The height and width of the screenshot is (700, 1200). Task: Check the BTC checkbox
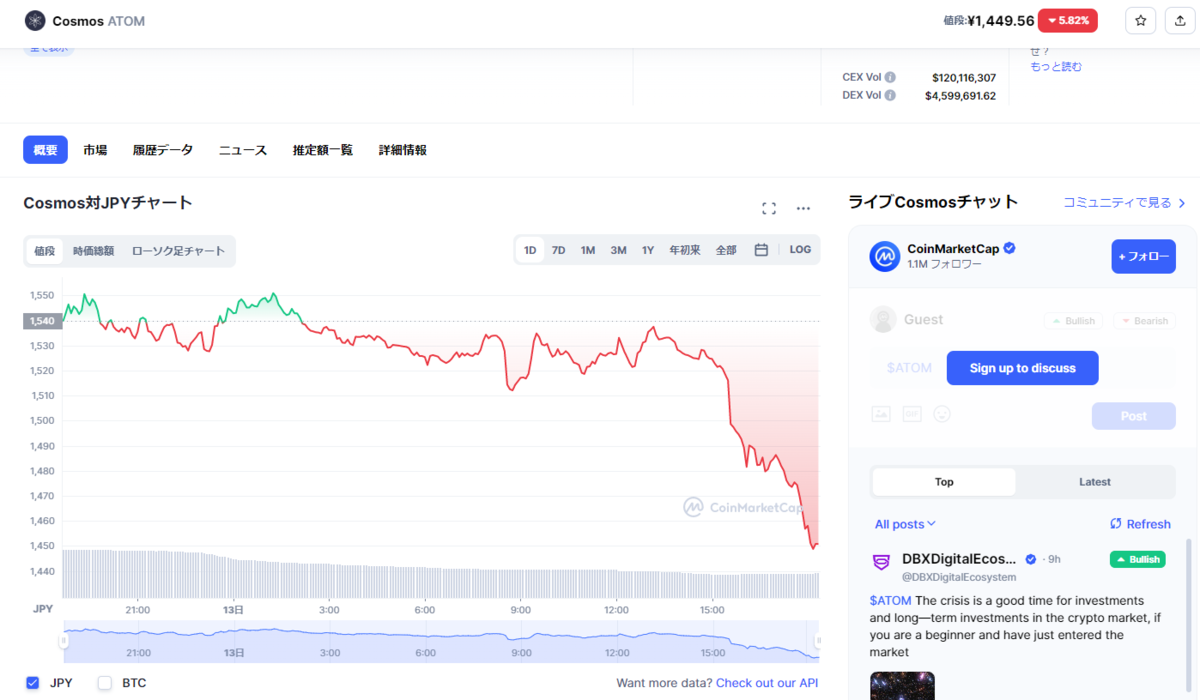[105, 683]
